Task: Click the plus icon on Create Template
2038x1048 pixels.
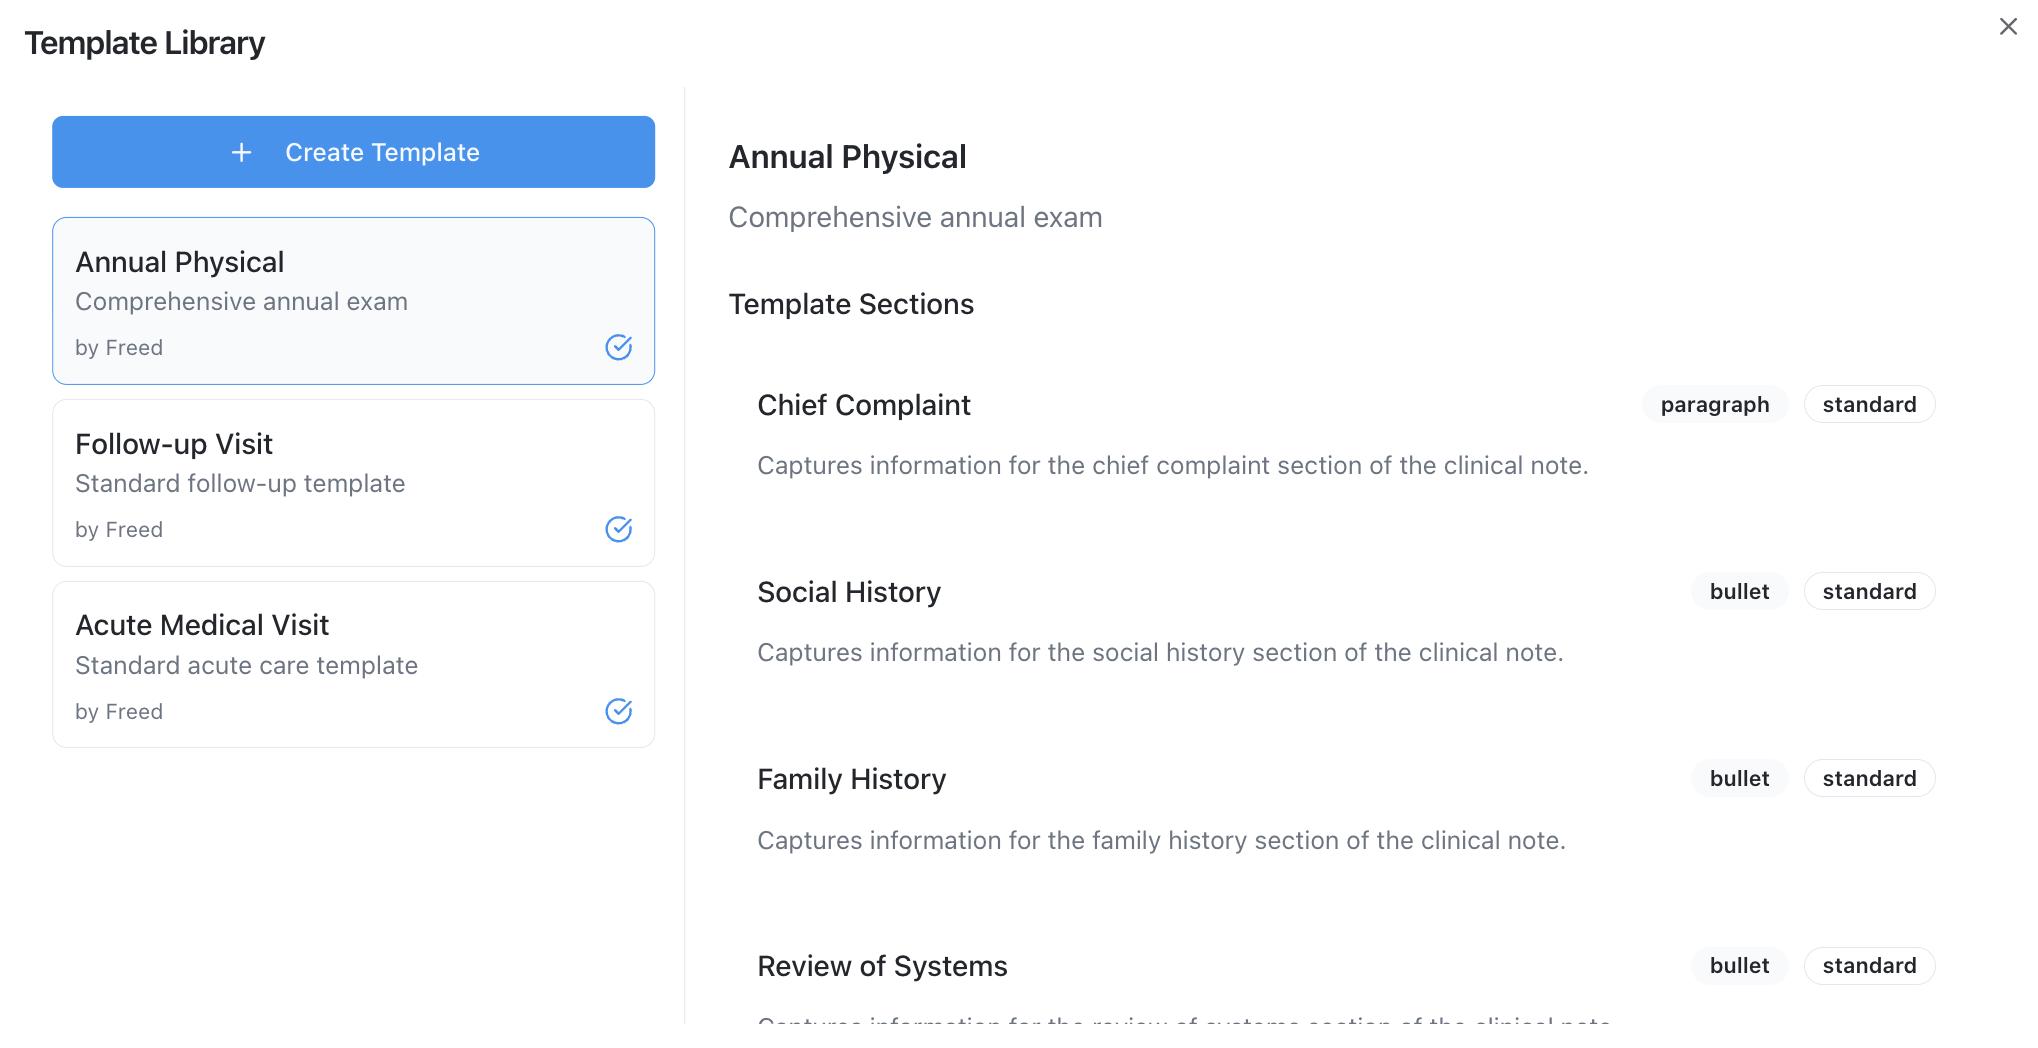Action: [x=241, y=152]
